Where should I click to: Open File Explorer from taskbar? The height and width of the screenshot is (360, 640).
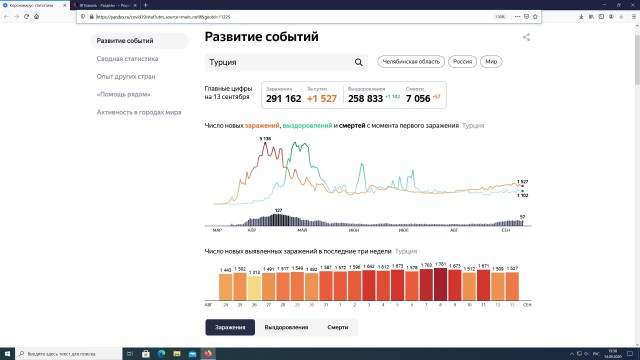tap(177, 353)
